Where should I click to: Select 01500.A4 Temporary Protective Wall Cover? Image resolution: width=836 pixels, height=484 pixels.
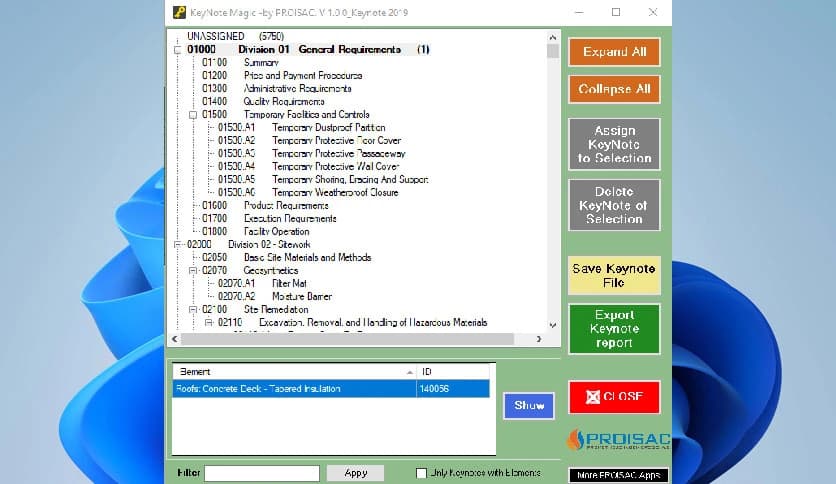(309, 166)
